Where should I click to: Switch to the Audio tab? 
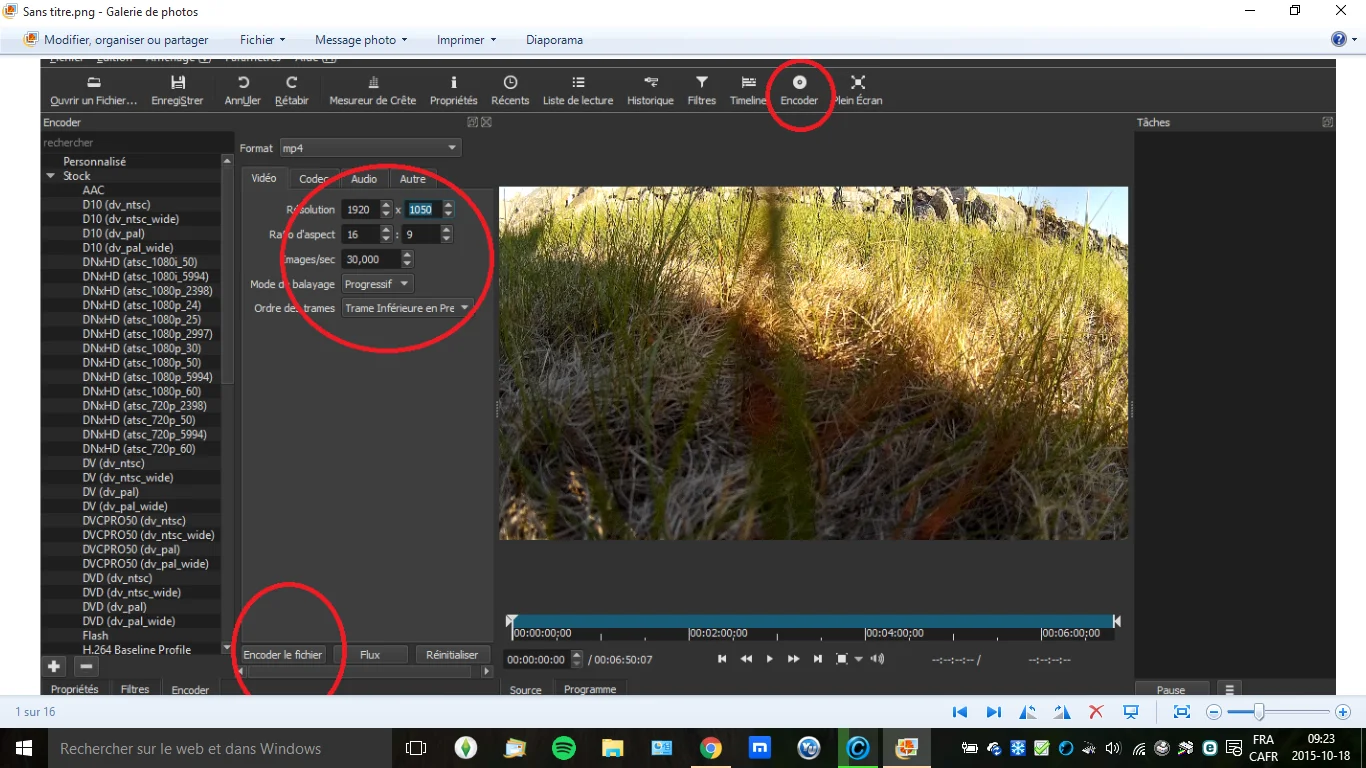pos(364,179)
